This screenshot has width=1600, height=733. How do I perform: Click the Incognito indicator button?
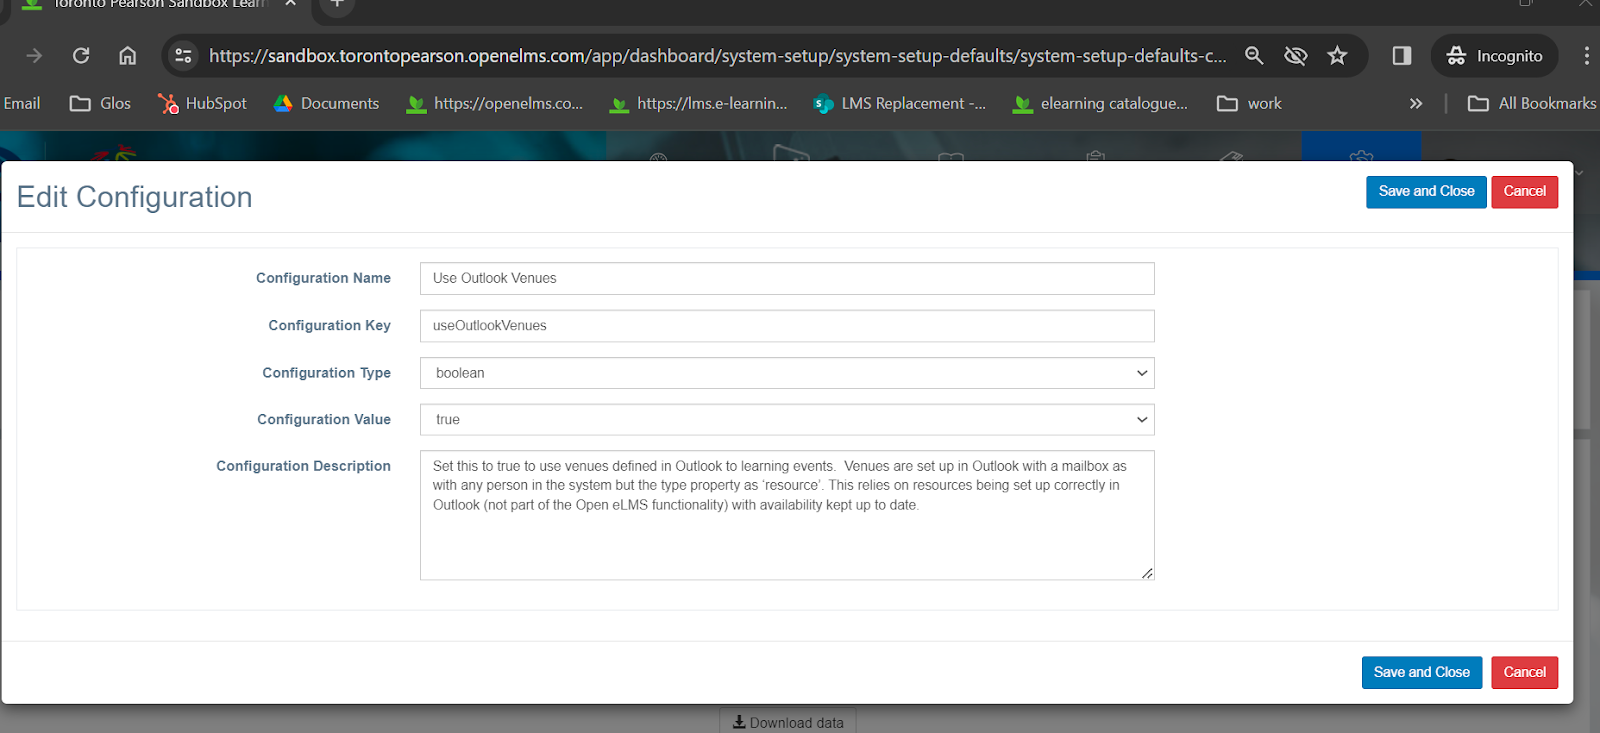pos(1495,55)
